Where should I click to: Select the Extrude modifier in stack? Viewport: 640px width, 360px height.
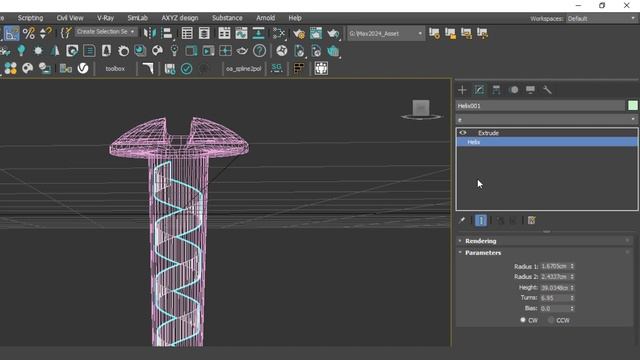click(547, 133)
